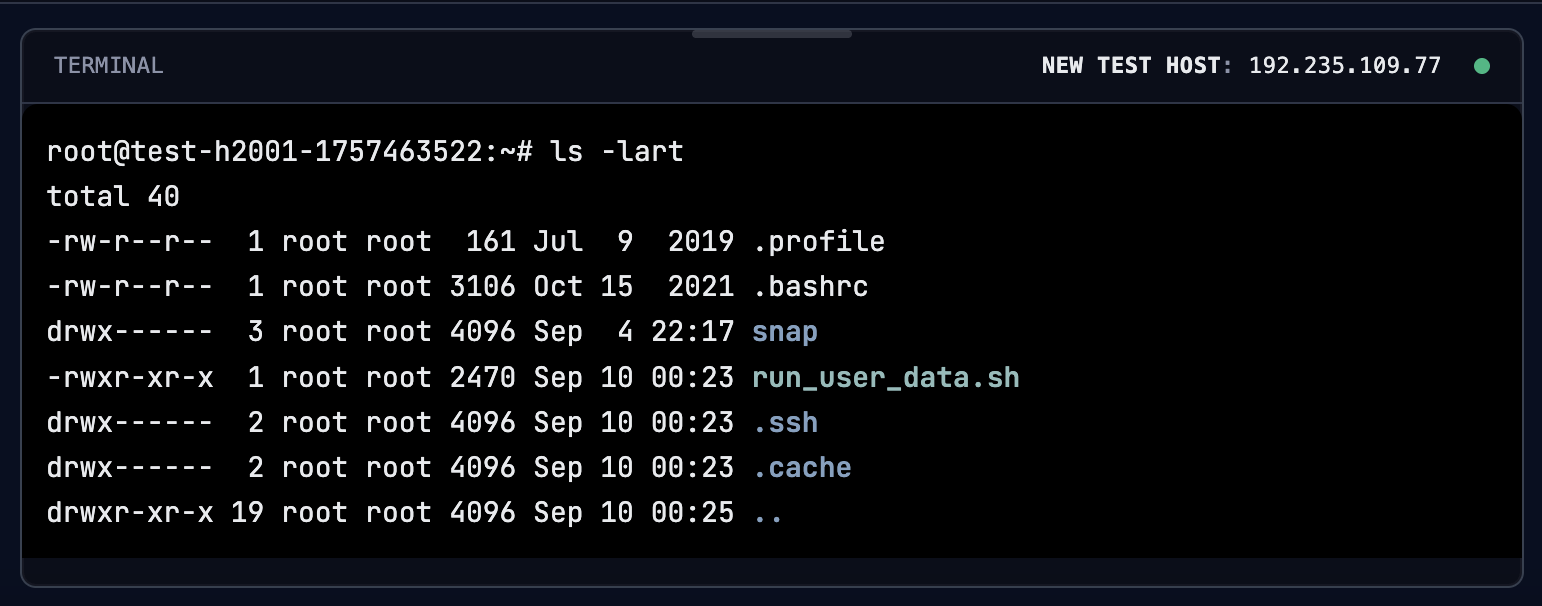Click the NEW TEST HOST label
The image size is (1542, 606).
[1130, 66]
